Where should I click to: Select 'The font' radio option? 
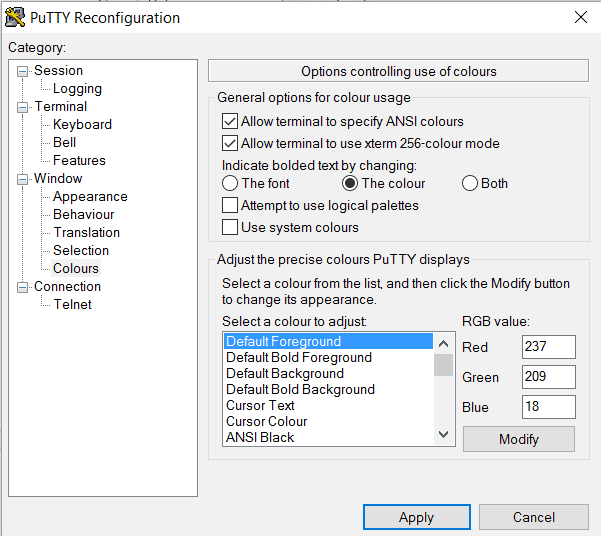[231, 183]
